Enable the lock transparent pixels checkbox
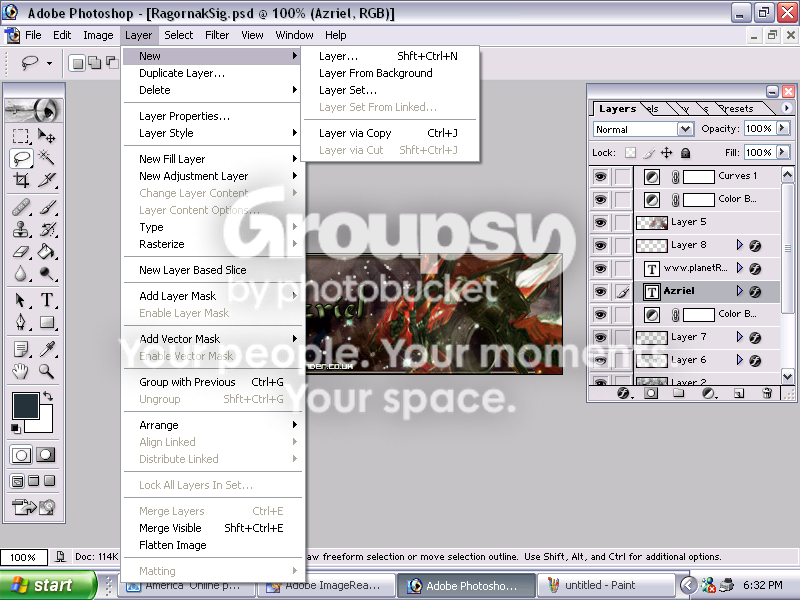 coord(631,153)
